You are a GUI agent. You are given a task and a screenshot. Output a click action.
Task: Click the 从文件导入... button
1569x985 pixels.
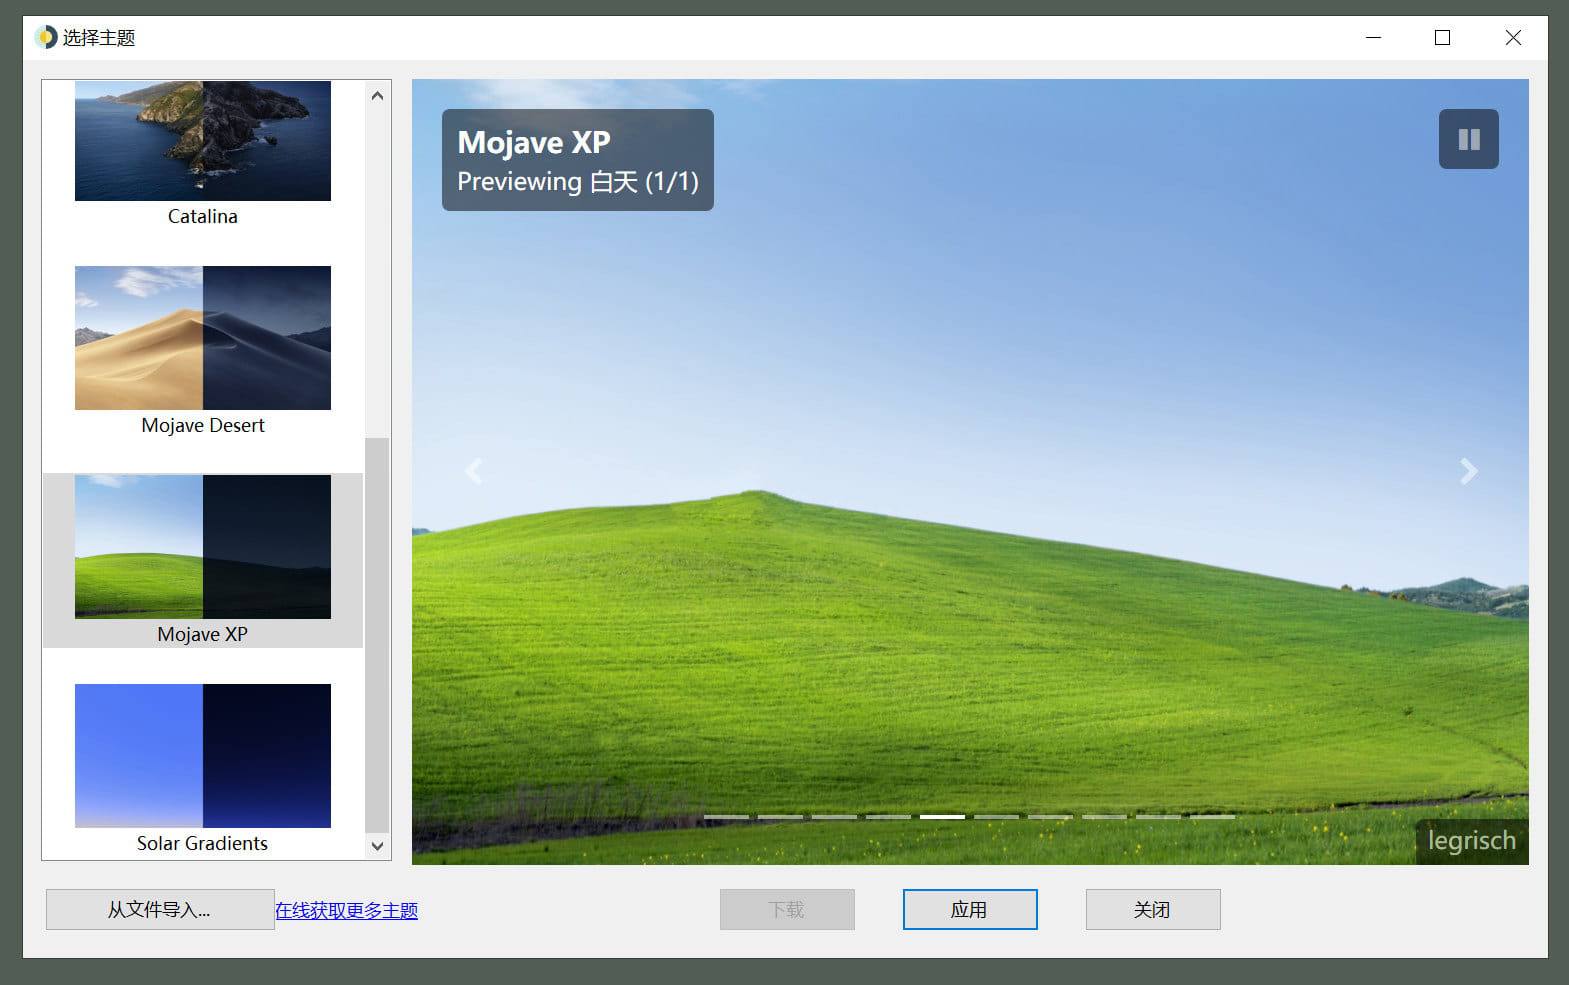point(159,910)
